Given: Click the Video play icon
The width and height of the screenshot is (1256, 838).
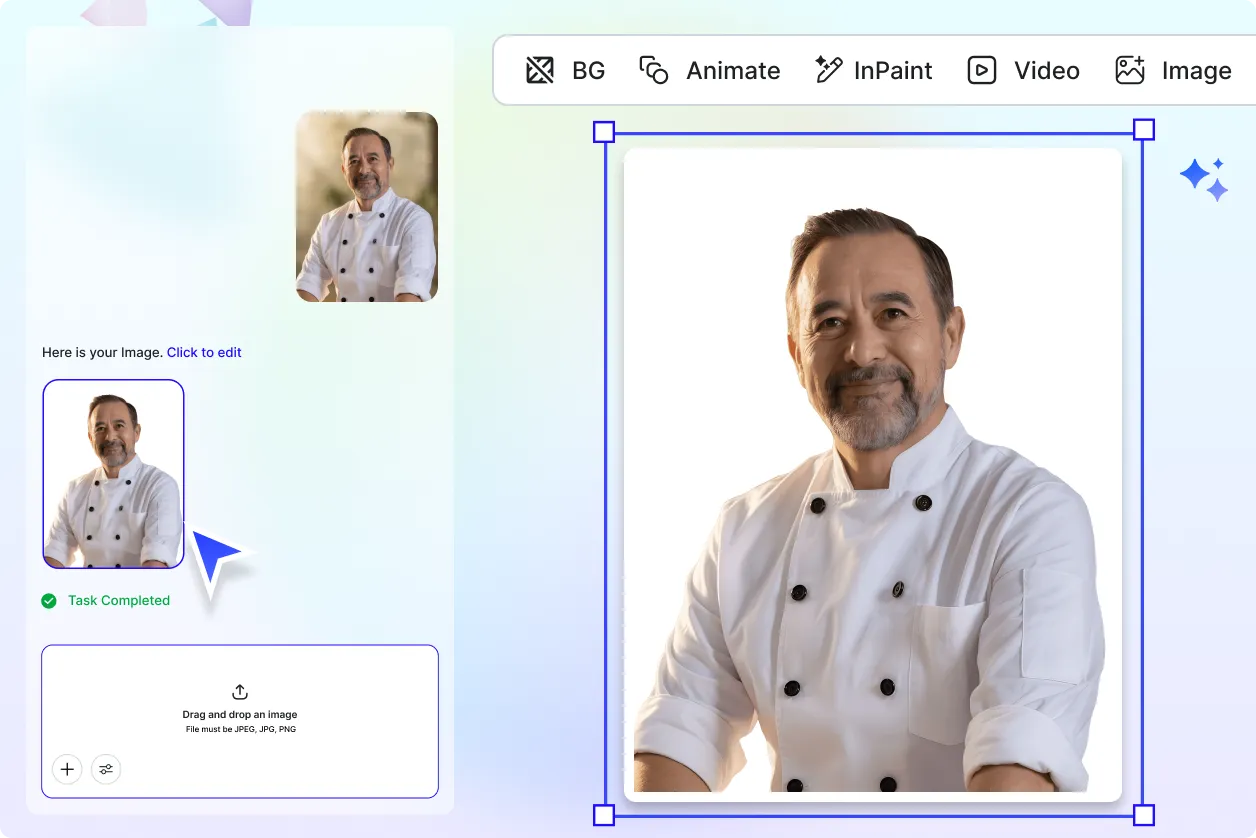Looking at the screenshot, I should [982, 70].
